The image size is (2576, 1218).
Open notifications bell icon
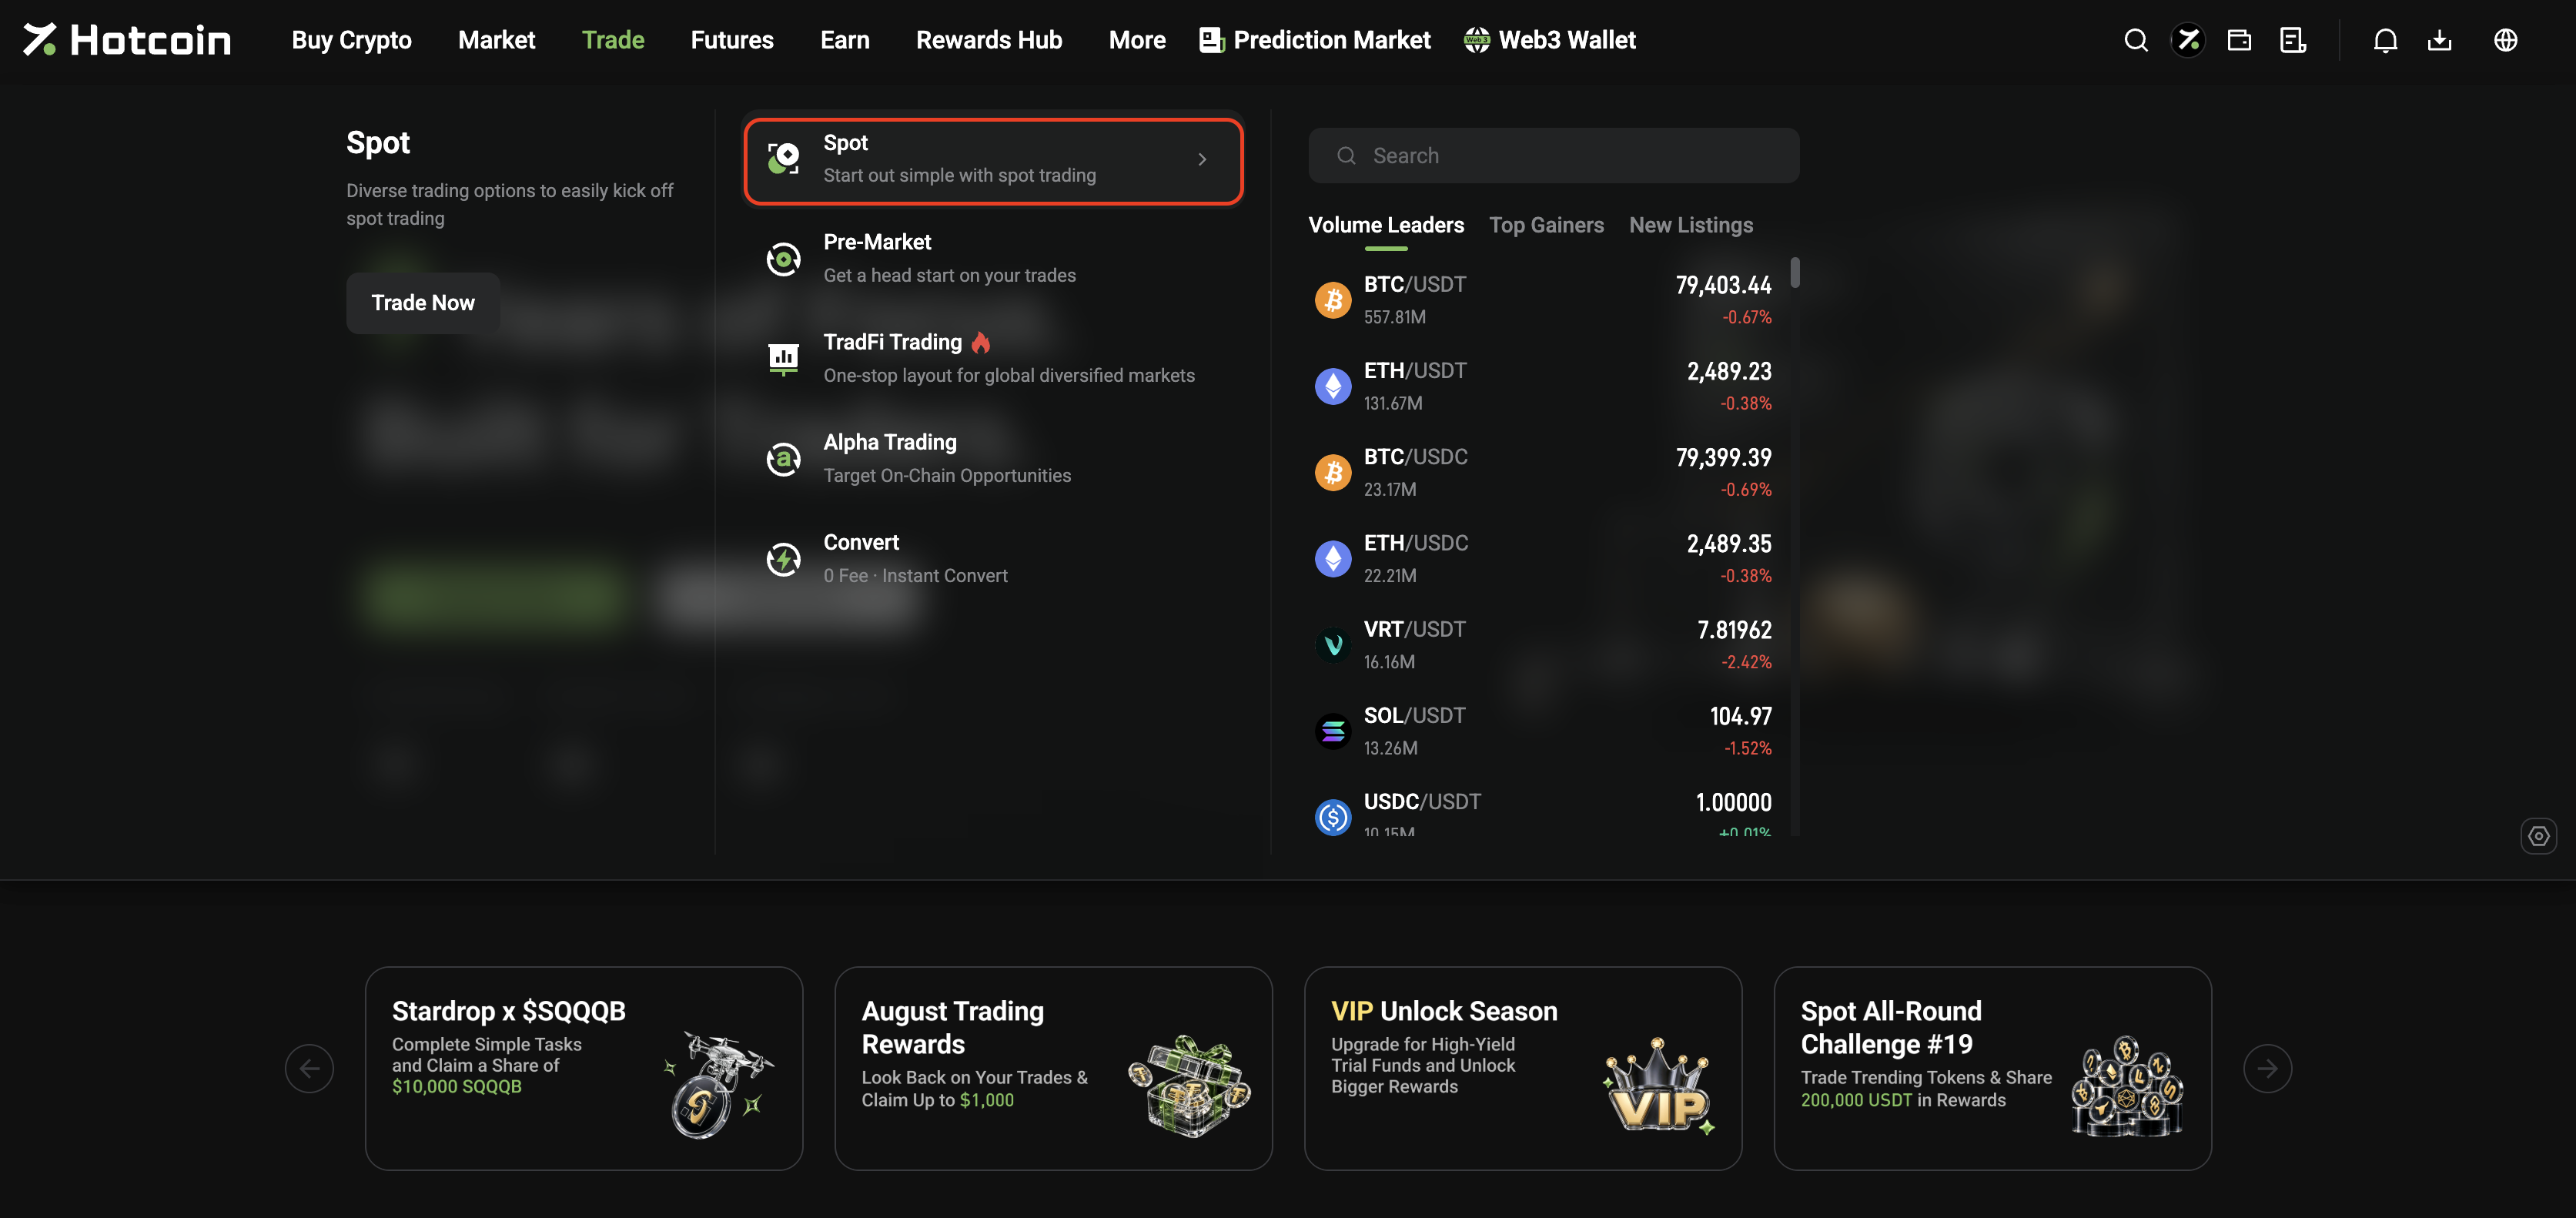click(x=2385, y=40)
